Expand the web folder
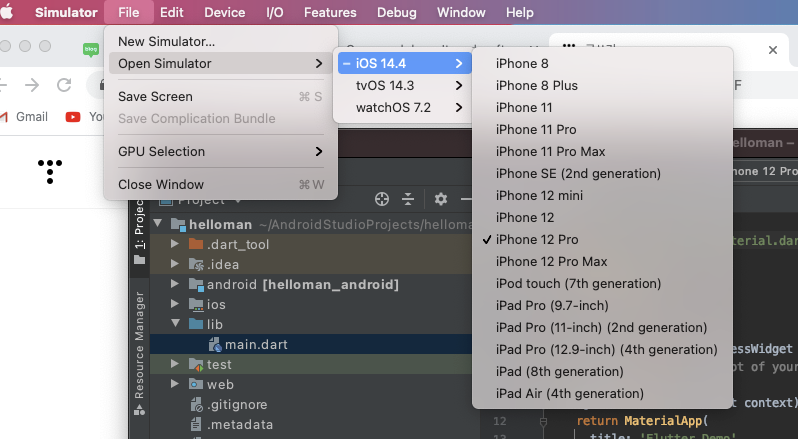 [x=175, y=384]
